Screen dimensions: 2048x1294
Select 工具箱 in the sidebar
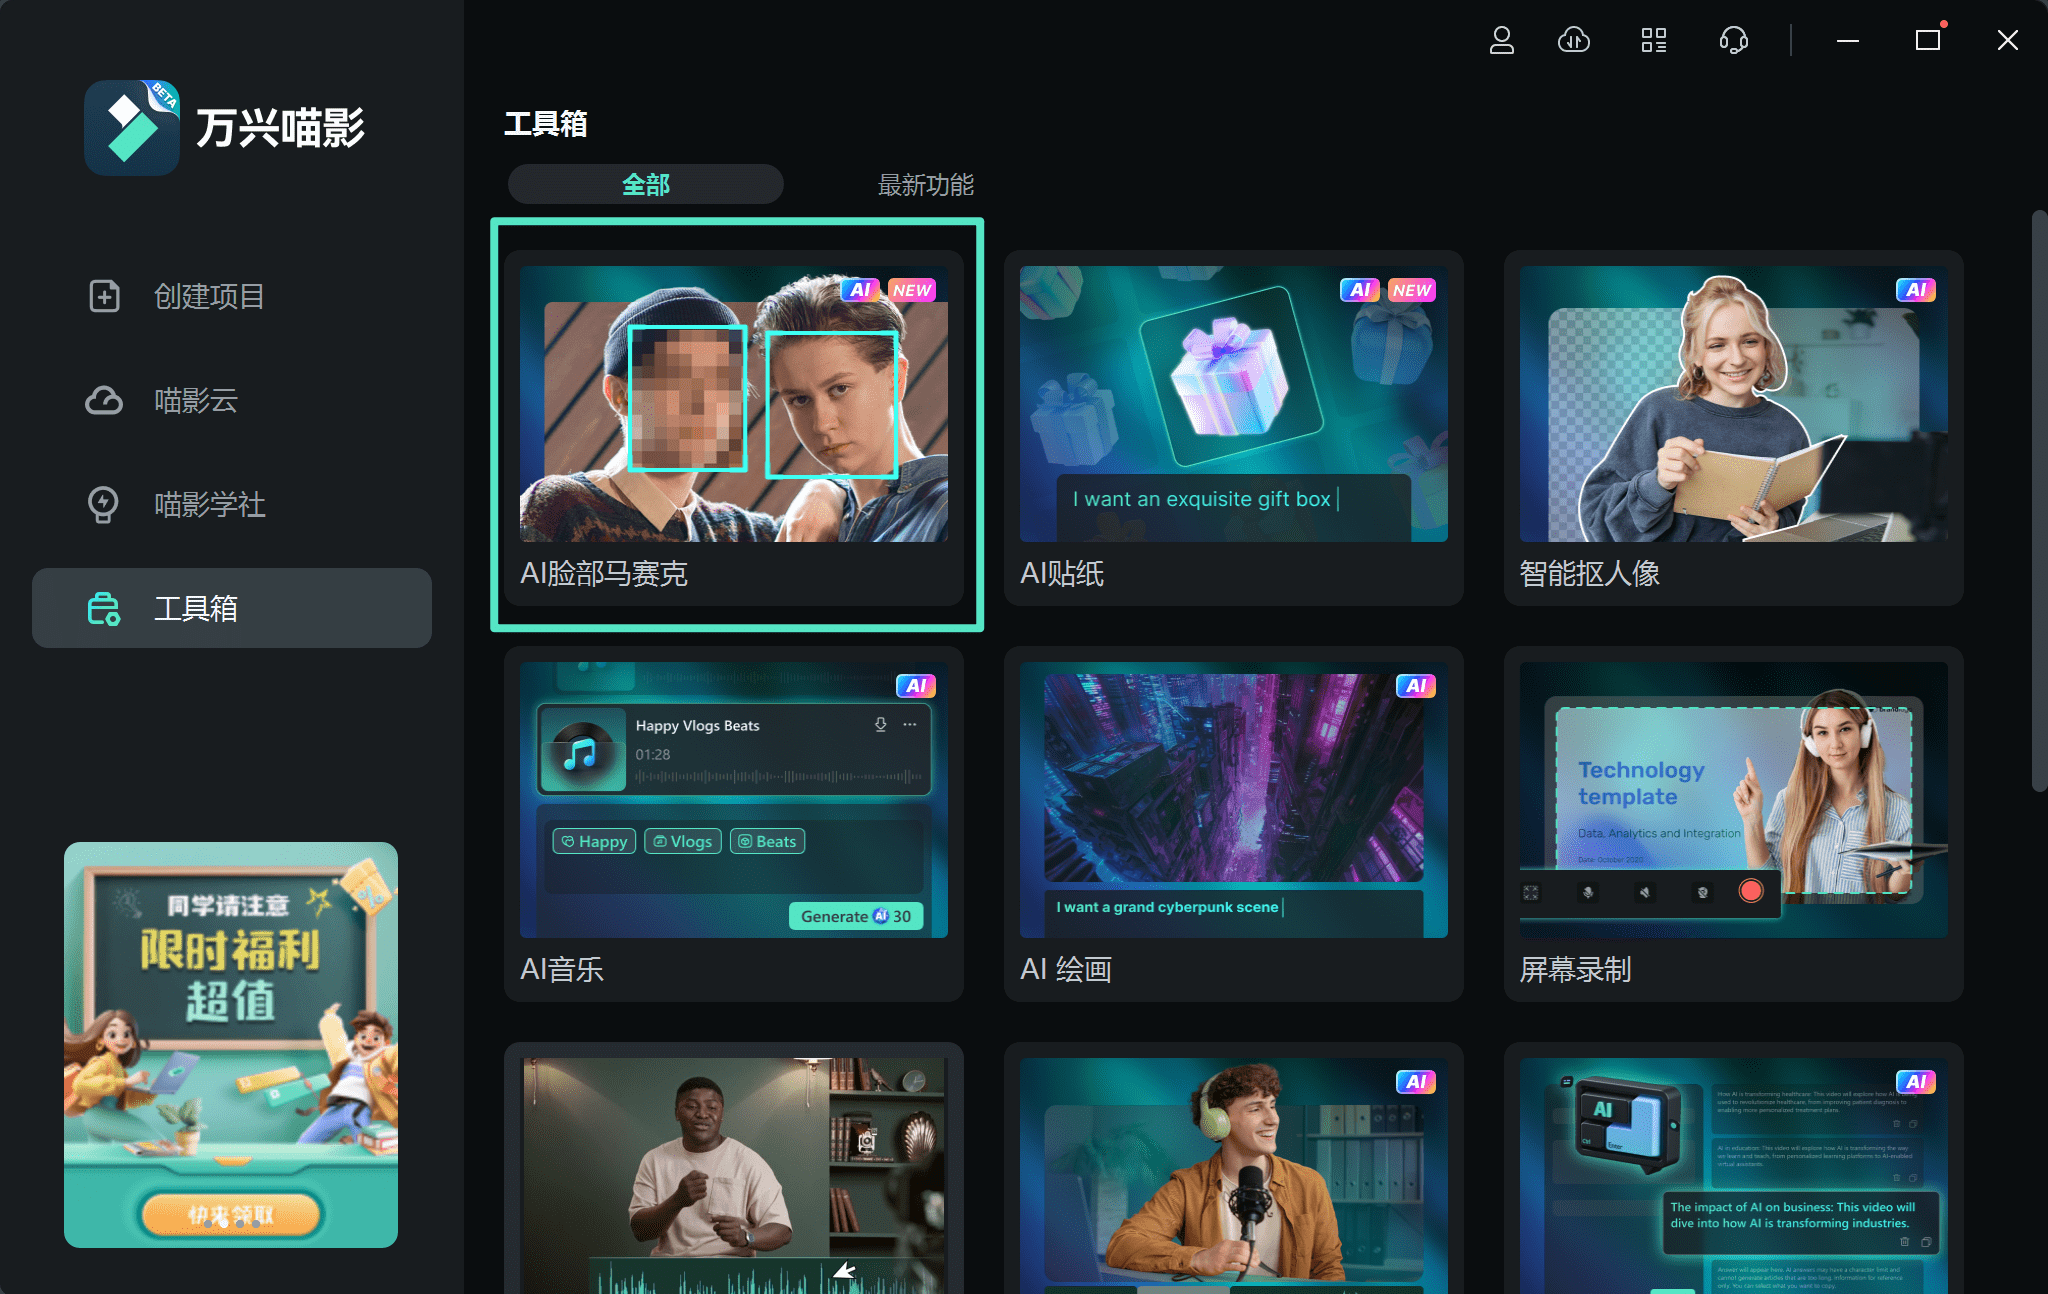click(232, 608)
